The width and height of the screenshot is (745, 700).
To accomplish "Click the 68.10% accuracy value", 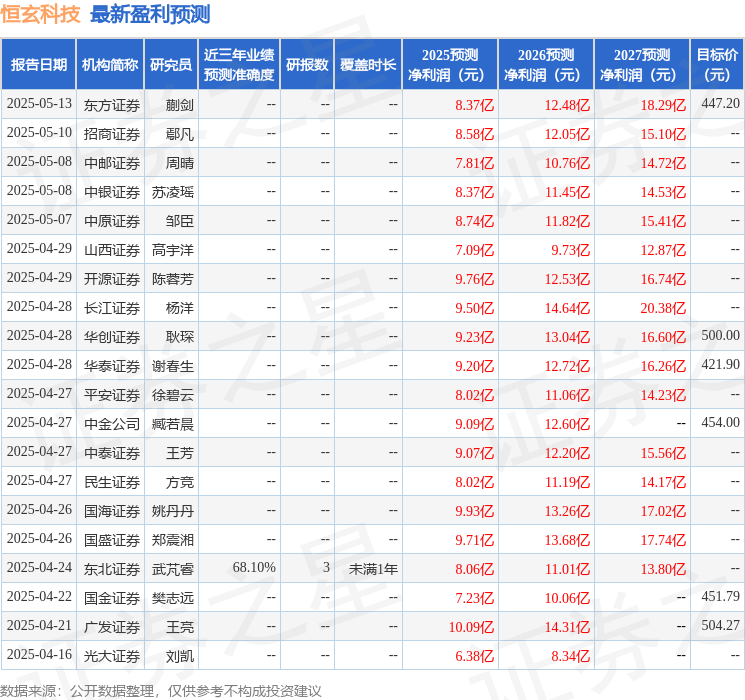I will click(x=254, y=567).
